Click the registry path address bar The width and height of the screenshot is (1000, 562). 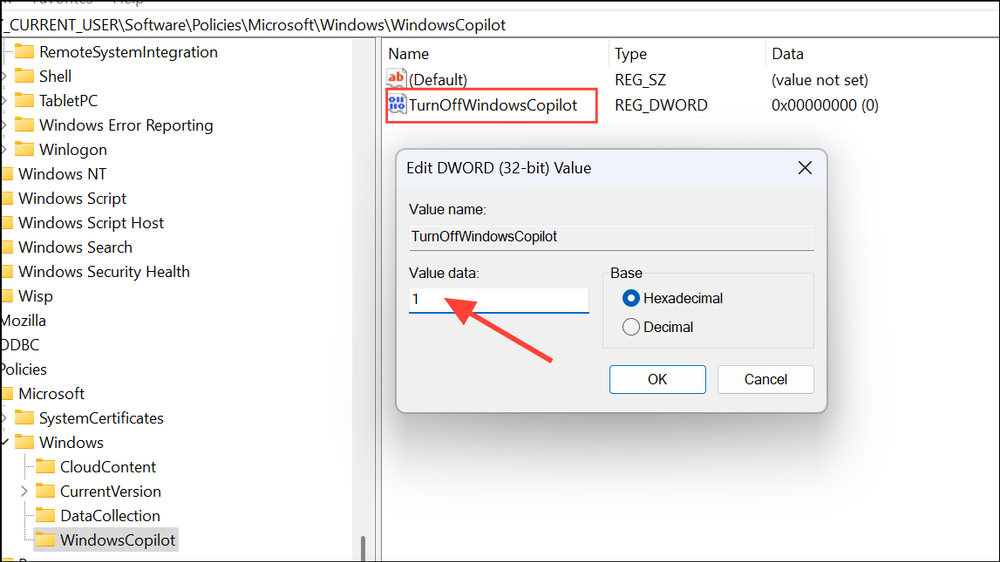pyautogui.click(x=500, y=25)
